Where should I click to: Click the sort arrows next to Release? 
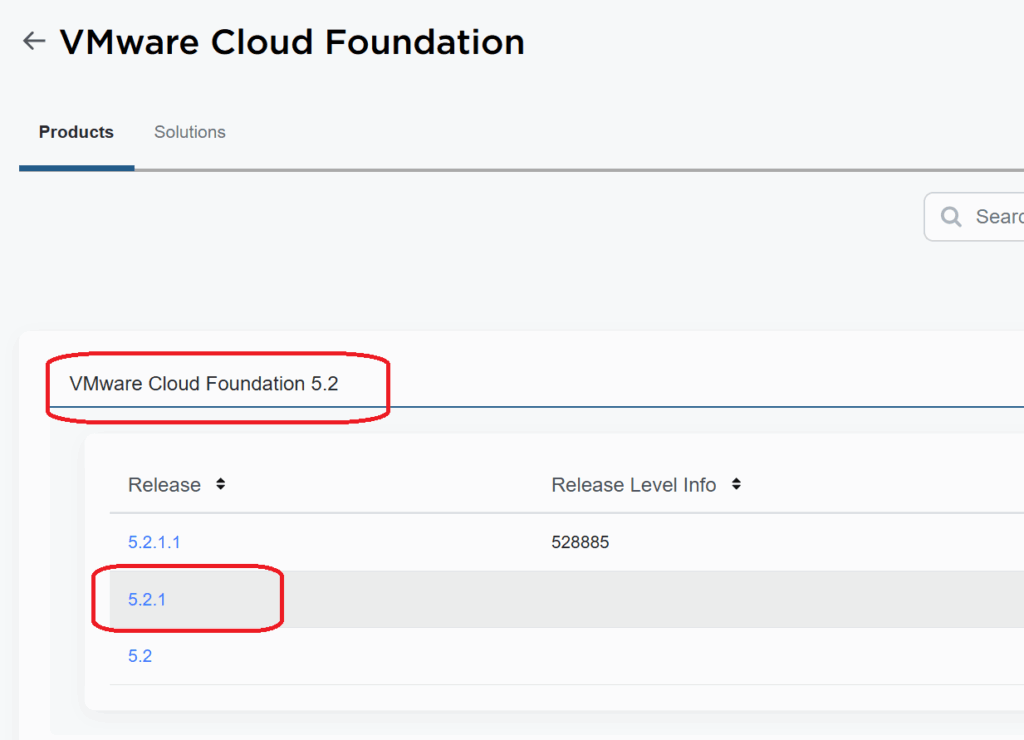(221, 484)
